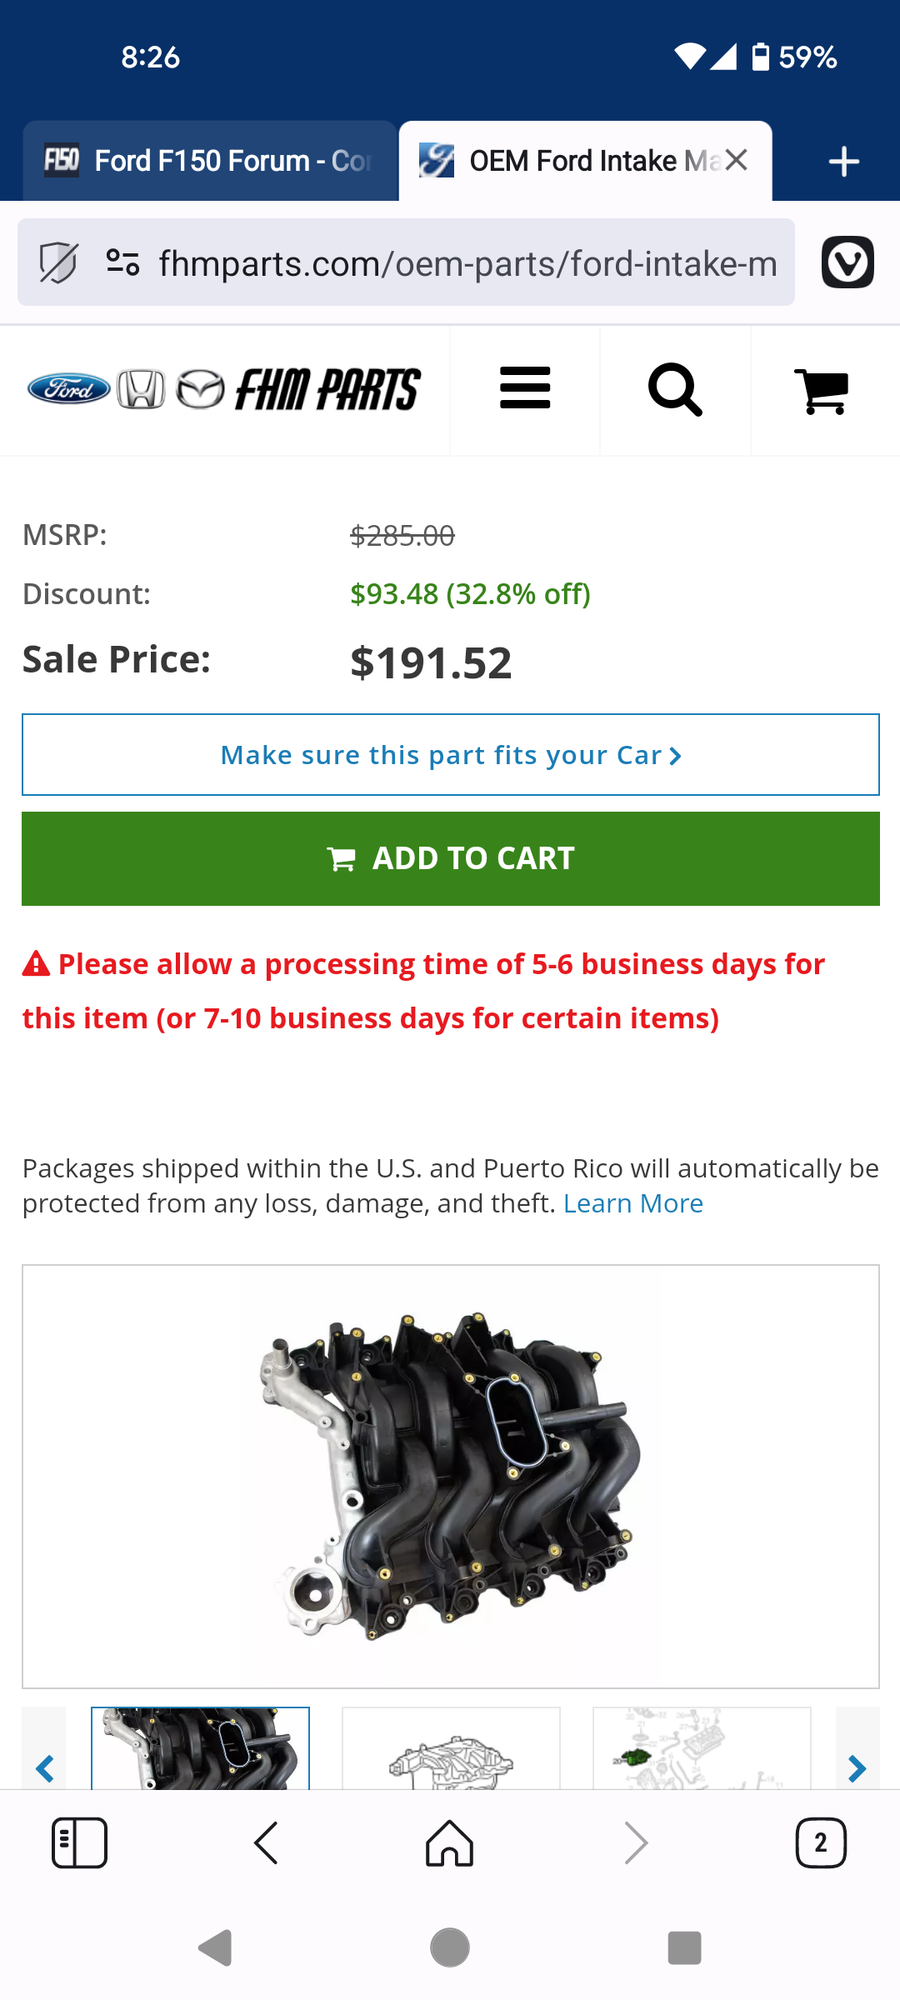Open the Vivaldi profile icon beside the address bar
Screen dimensions: 900x2000
[x=847, y=262]
